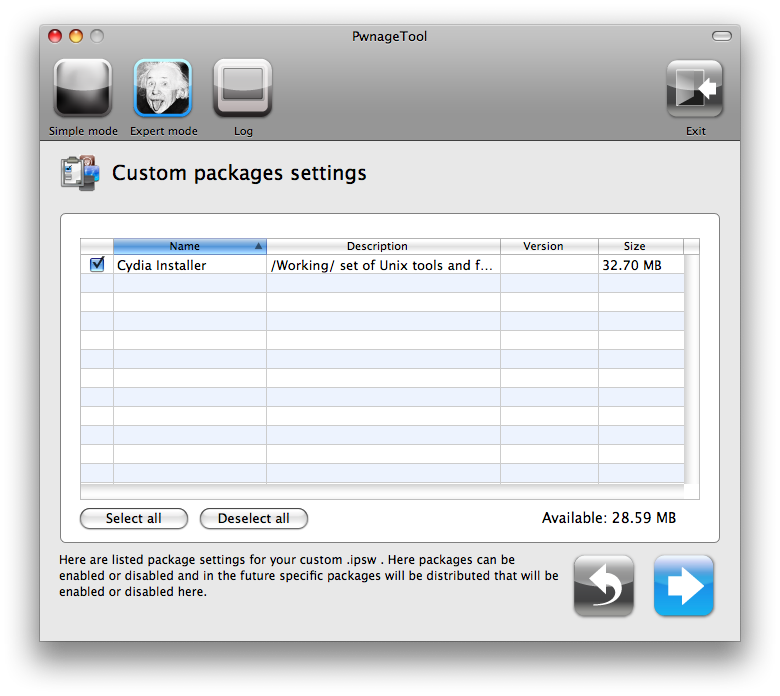The width and height of the screenshot is (780, 696).
Task: Sort packages by Name column
Action: tap(190, 246)
